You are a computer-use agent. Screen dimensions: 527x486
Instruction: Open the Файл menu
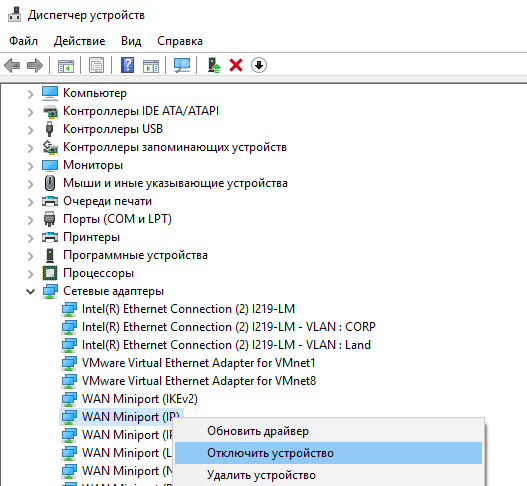23,41
